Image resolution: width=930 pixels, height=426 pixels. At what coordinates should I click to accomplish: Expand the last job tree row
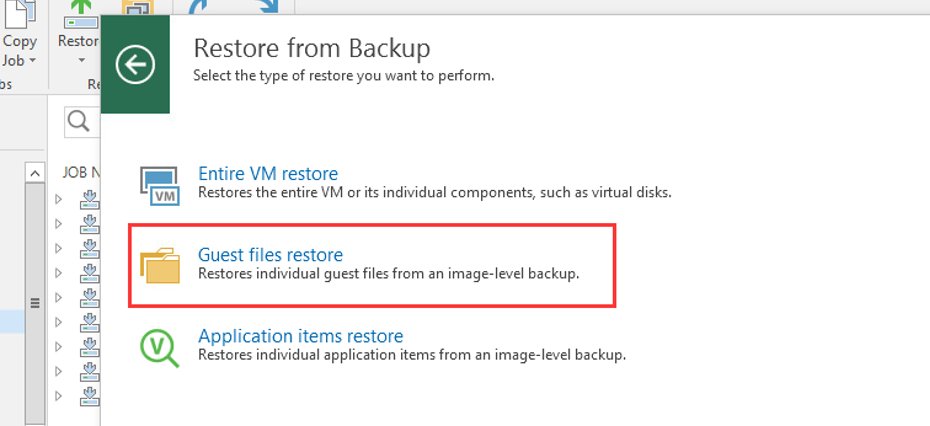[59, 394]
